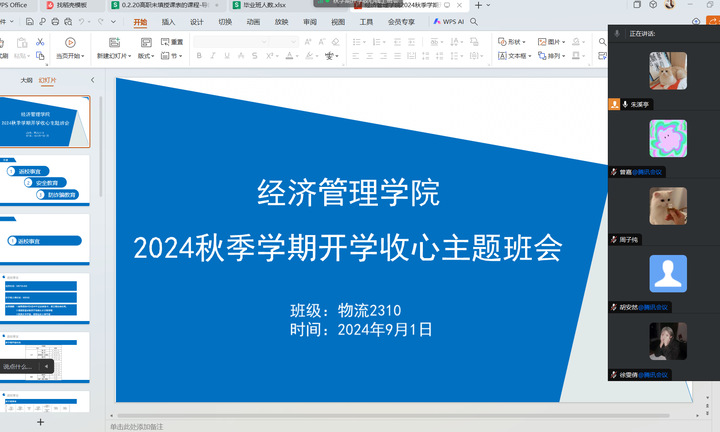Switch slide panel to 大纲 outline view
Viewport: 720px width, 432px height.
point(26,80)
